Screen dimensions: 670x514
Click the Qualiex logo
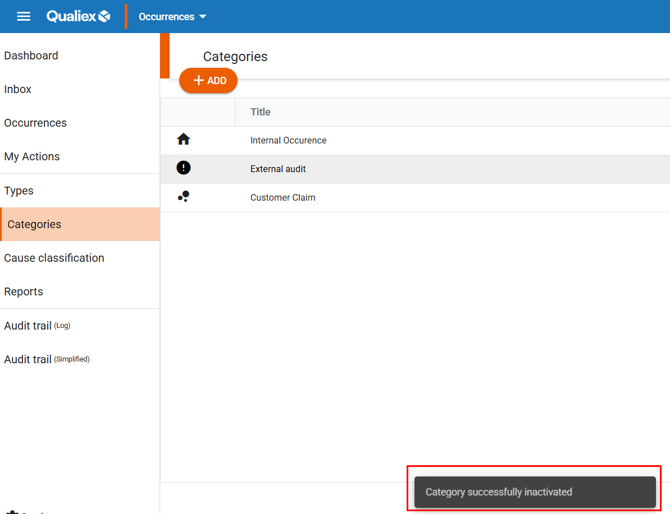tap(78, 16)
